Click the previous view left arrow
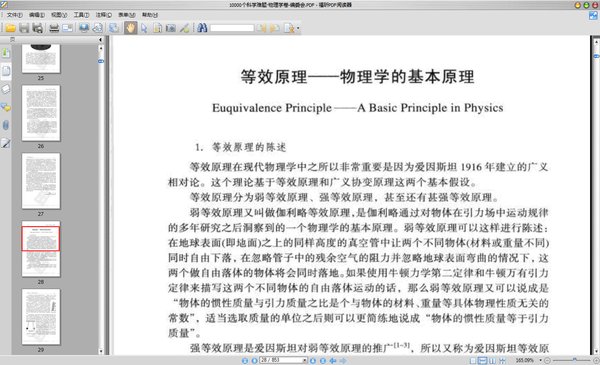The height and width of the screenshot is (365, 600). coord(333,360)
